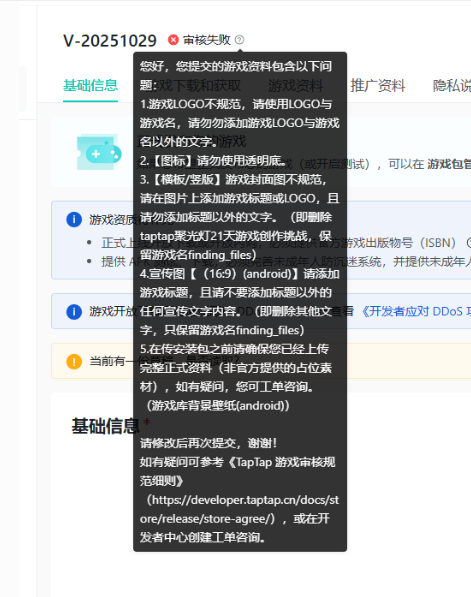Click the help icon next to 审核失败
The image size is (471, 597).
(x=239, y=40)
